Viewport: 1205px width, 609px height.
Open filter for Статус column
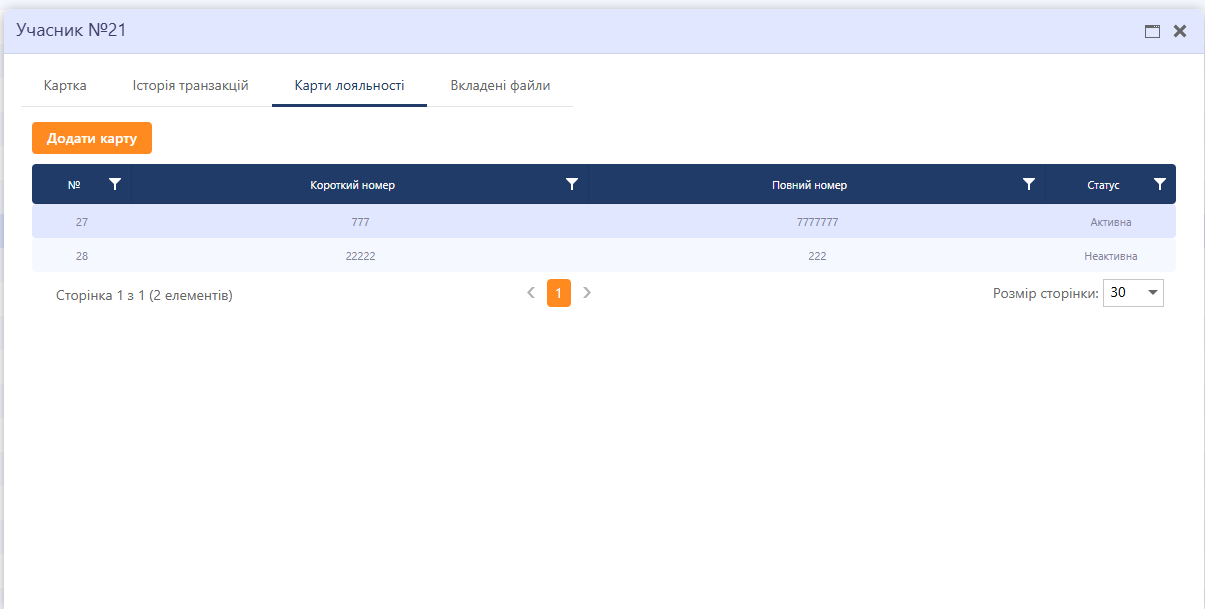(x=1160, y=184)
